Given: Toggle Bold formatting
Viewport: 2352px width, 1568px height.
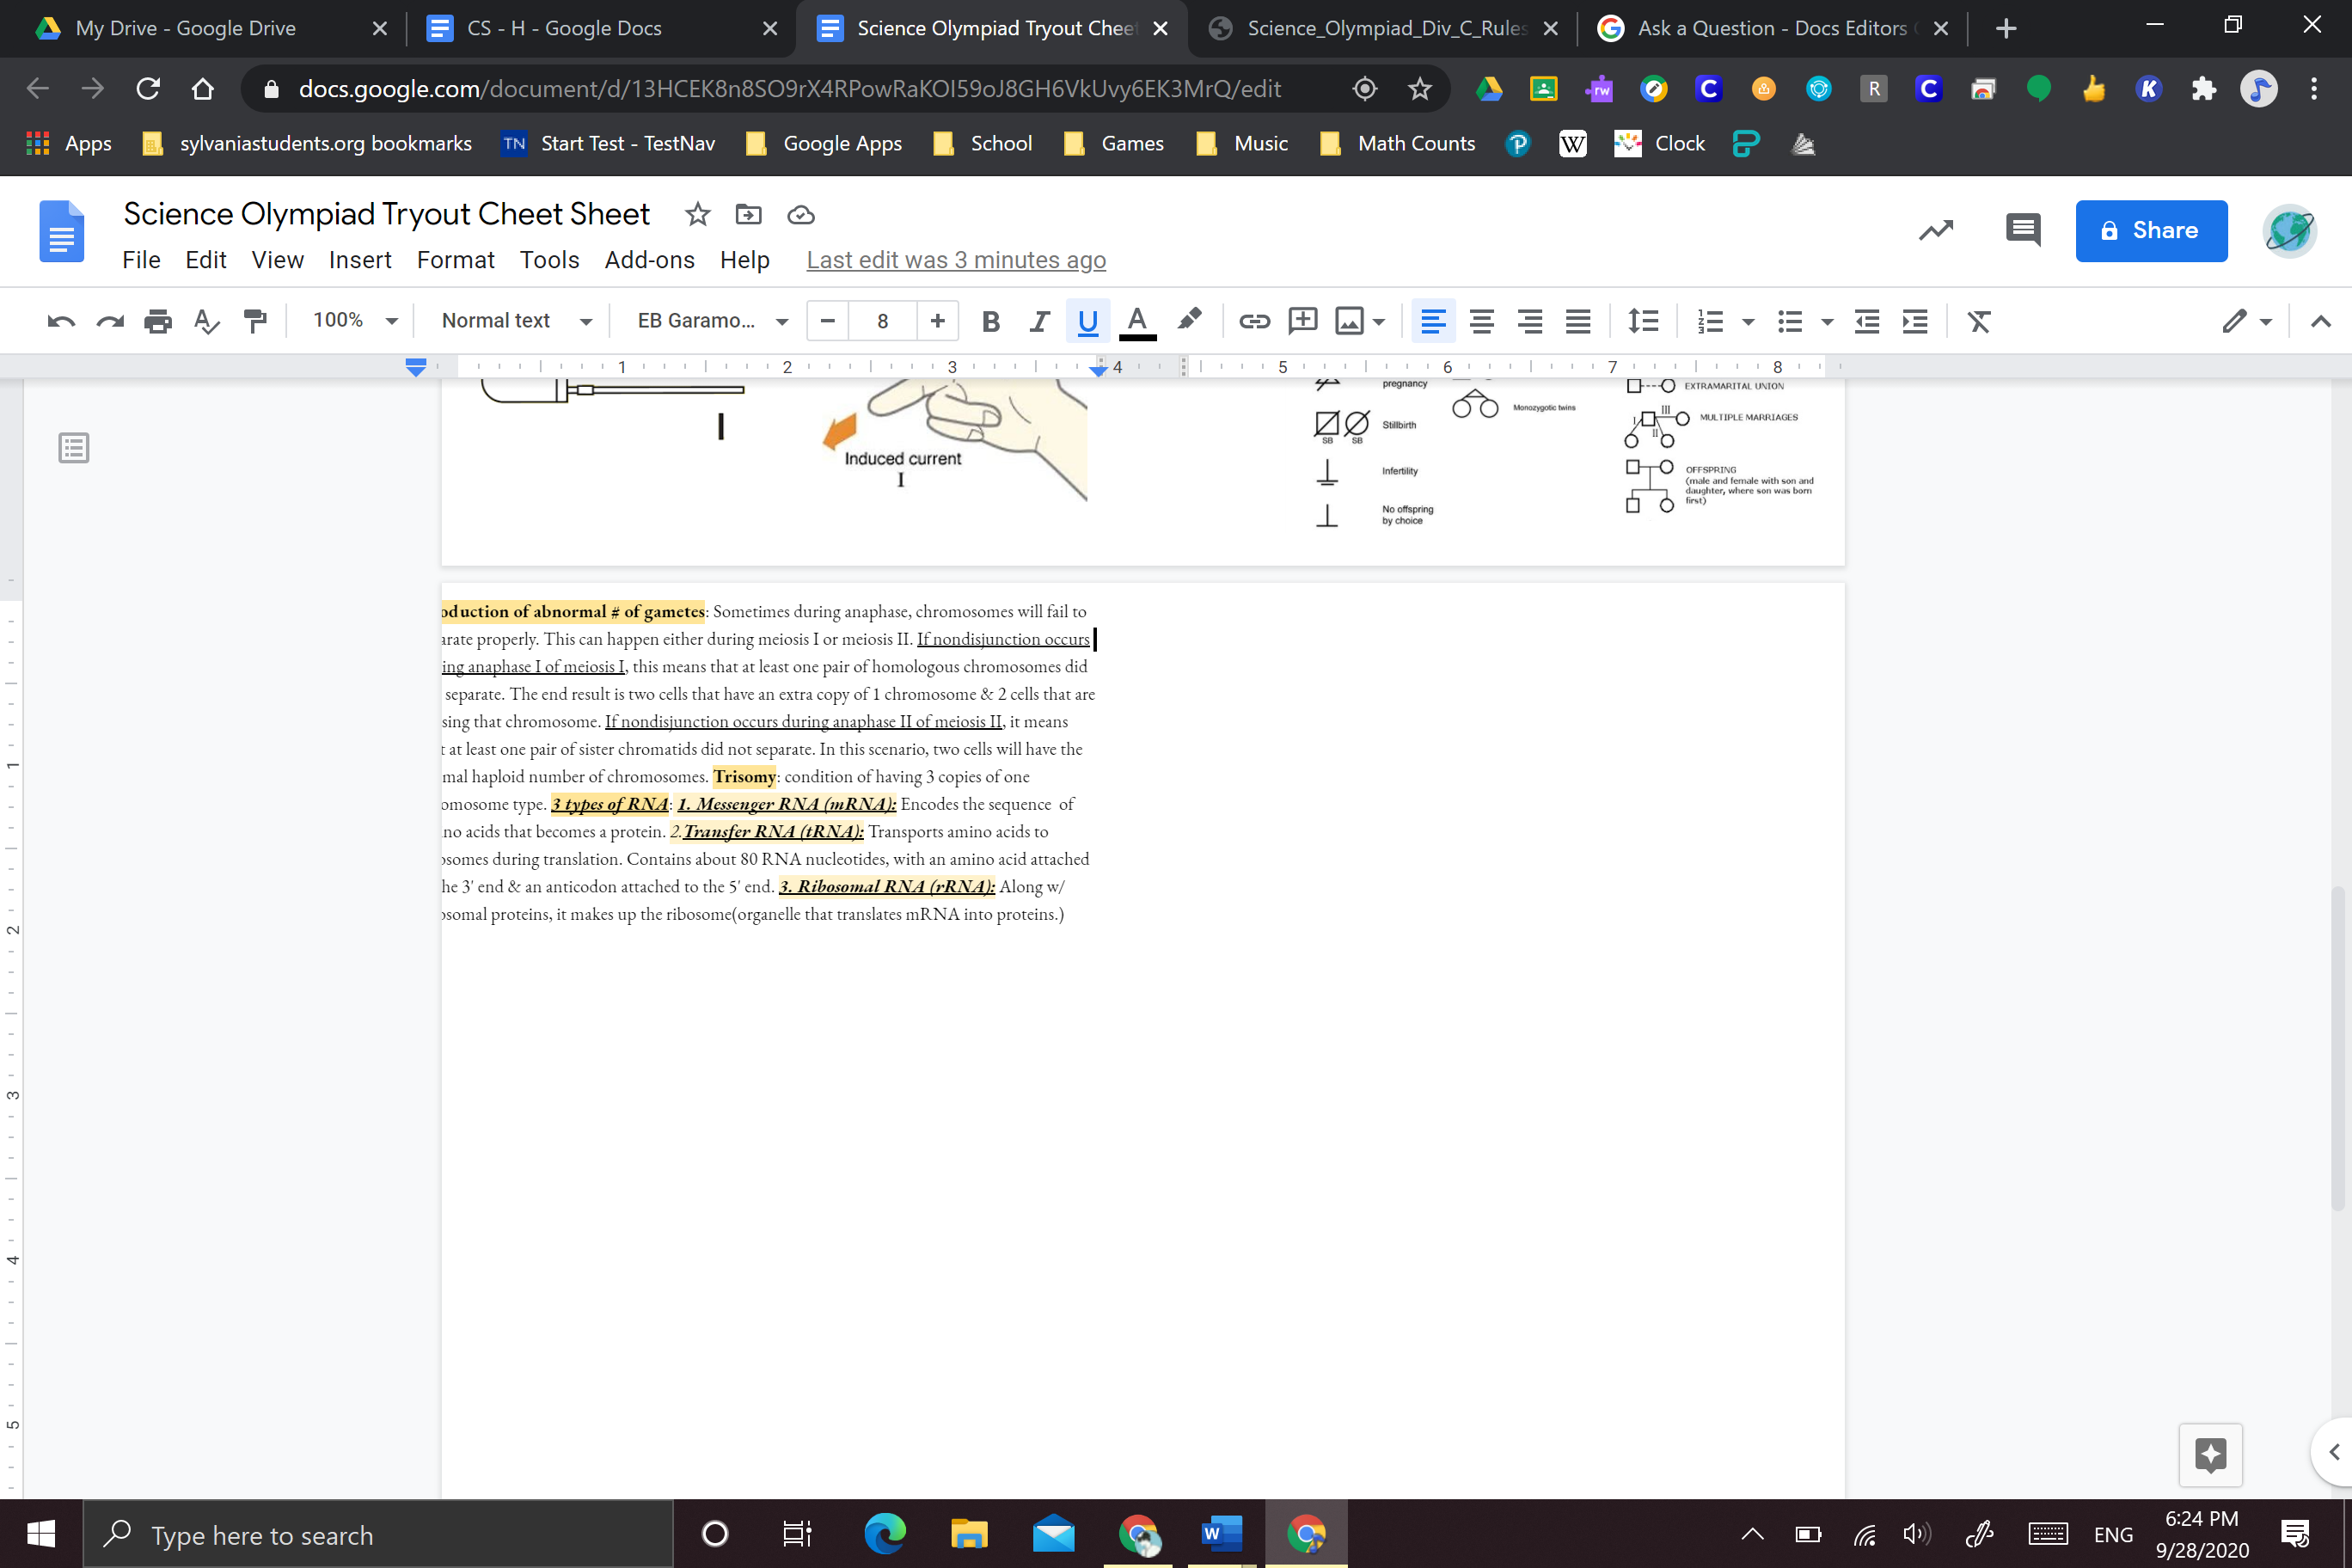Looking at the screenshot, I should (990, 321).
